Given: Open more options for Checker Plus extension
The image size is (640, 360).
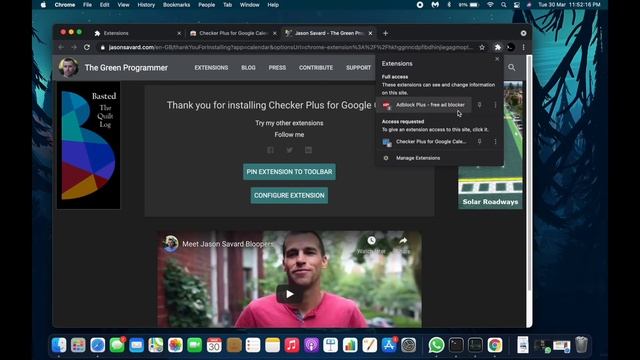Looking at the screenshot, I should 495,142.
